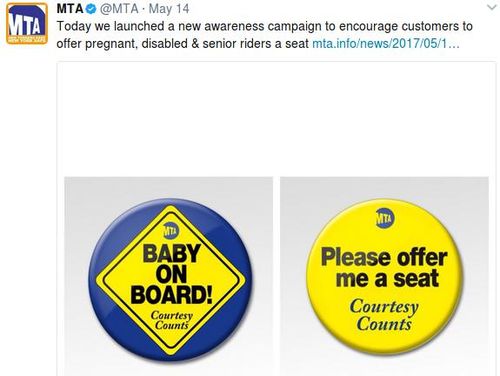Open the May 14 timestamp permalink
The height and width of the screenshot is (376, 500).
pyautogui.click(x=169, y=9)
